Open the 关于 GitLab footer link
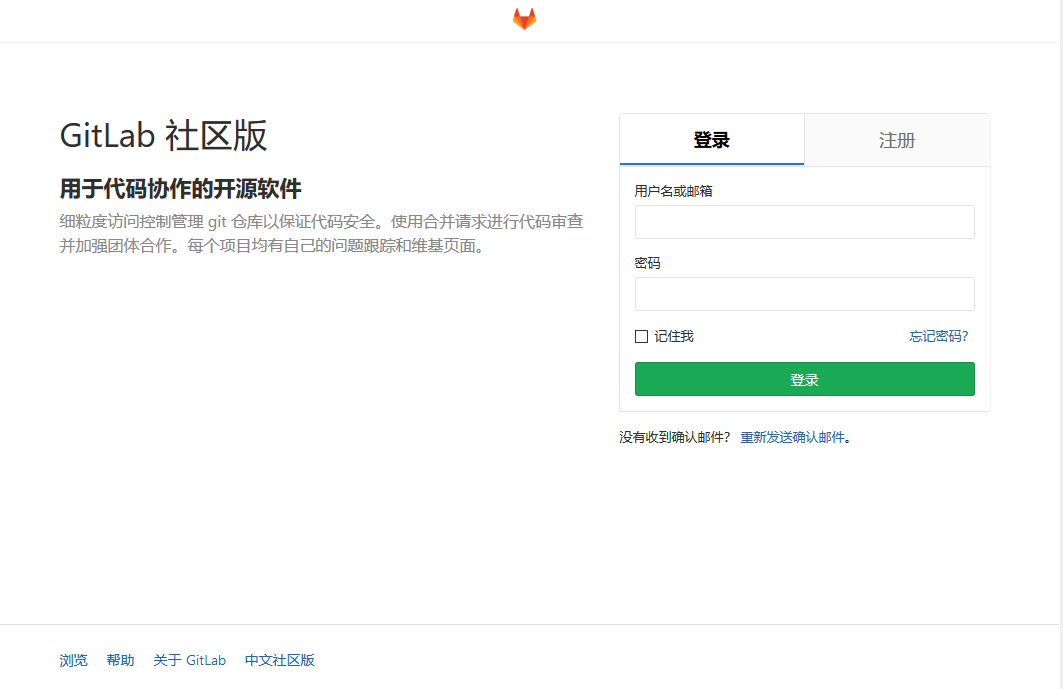Screen dimensions: 1063x689 [x=189, y=660]
